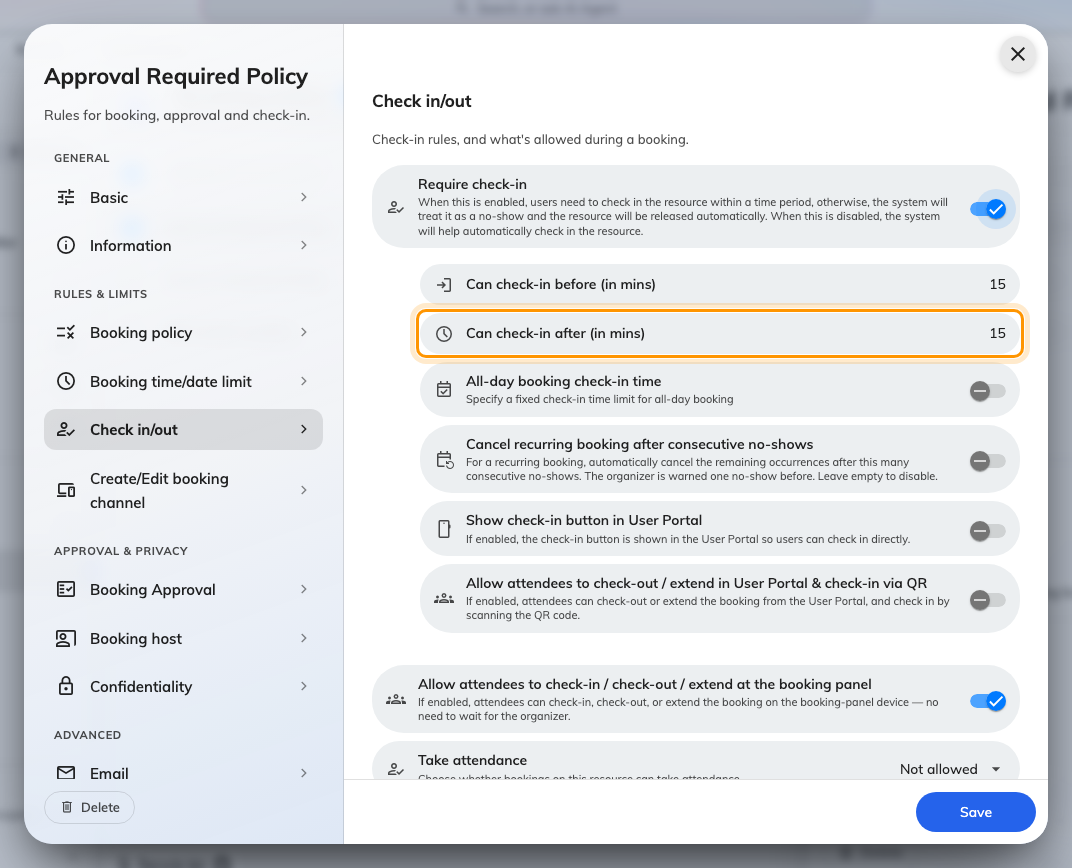The height and width of the screenshot is (868, 1072).
Task: Click the Create/Edit booking channel devices icon
Action: point(66,490)
